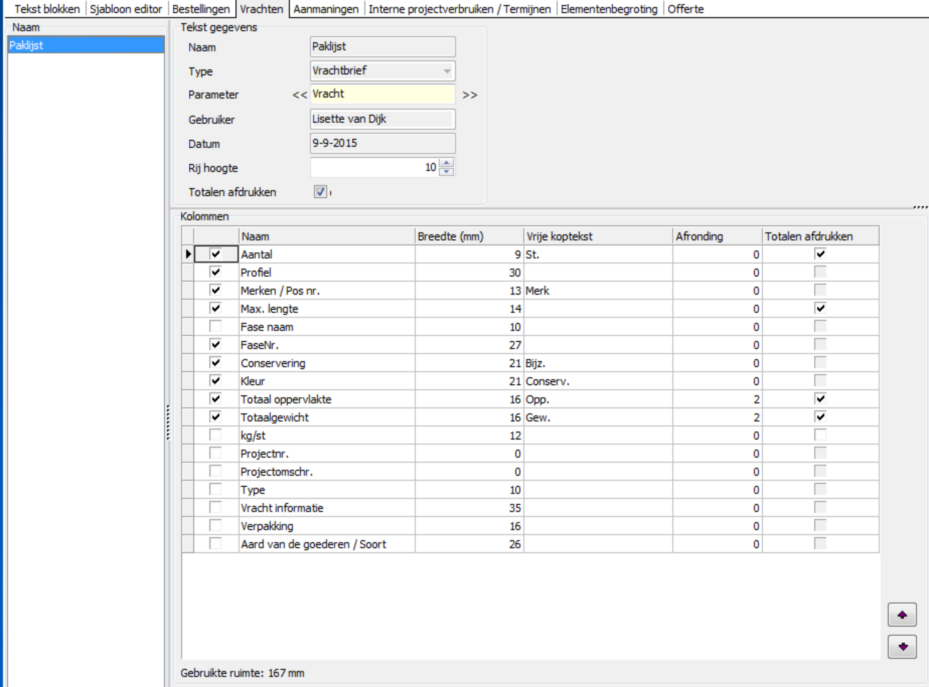Move selected column down with arrow button
The width and height of the screenshot is (929, 687).
click(902, 646)
